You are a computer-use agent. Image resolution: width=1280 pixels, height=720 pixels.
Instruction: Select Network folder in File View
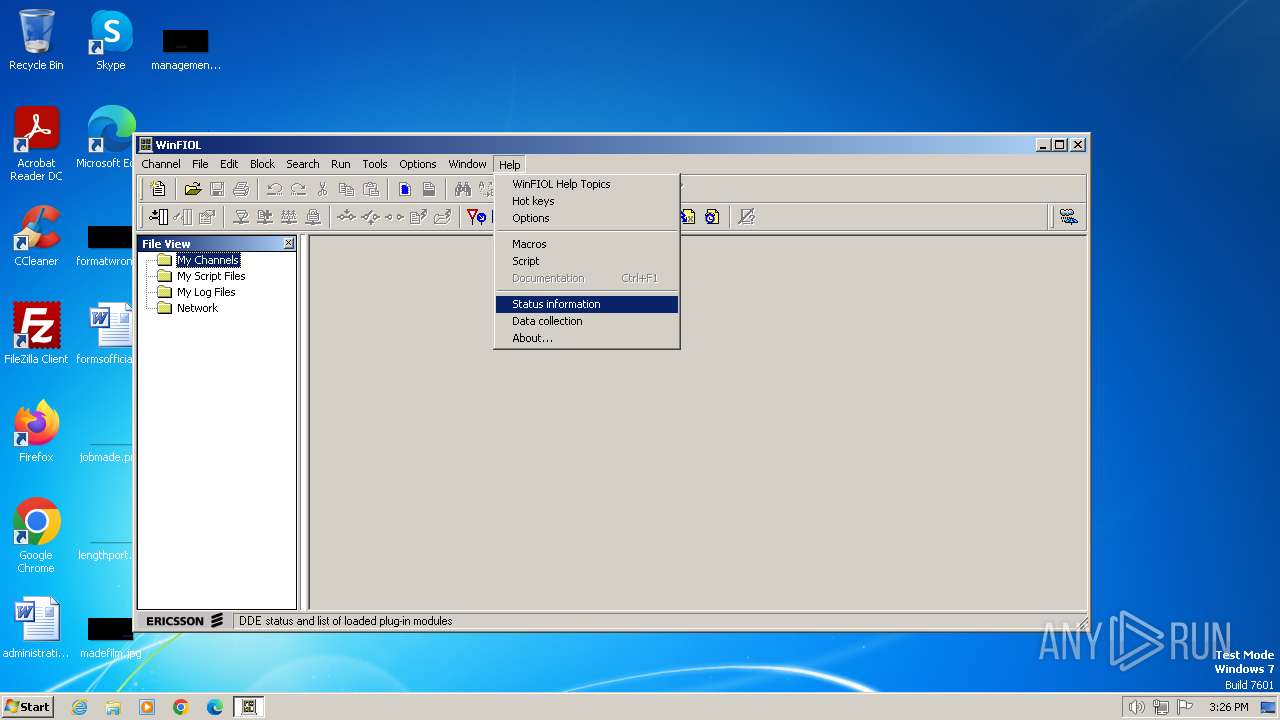(x=197, y=308)
